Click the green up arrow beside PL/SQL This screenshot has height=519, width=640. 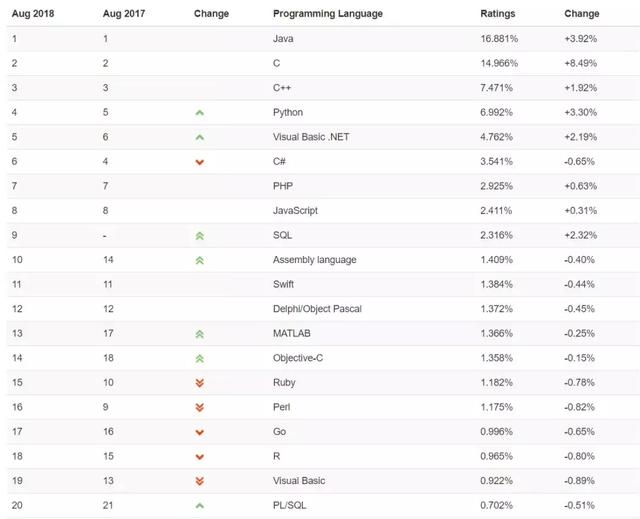pos(200,505)
